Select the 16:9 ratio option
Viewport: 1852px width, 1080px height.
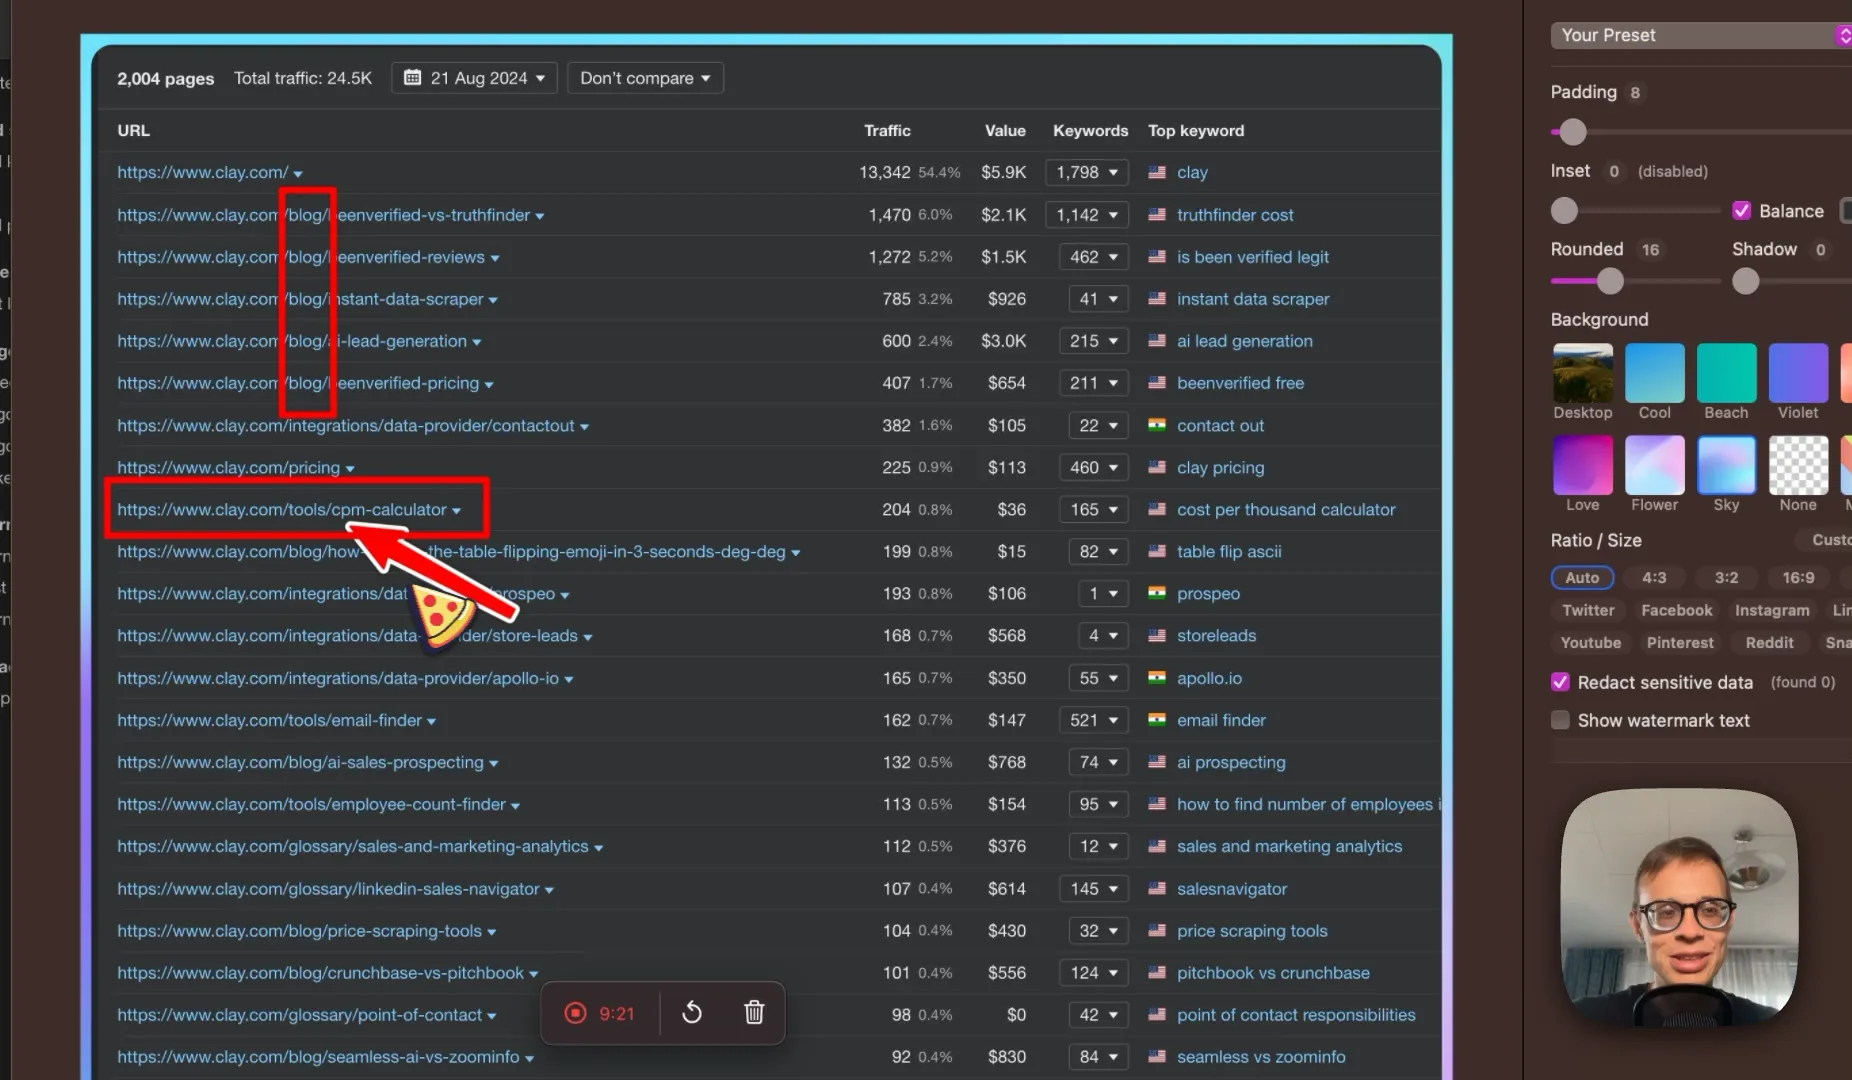pos(1798,577)
